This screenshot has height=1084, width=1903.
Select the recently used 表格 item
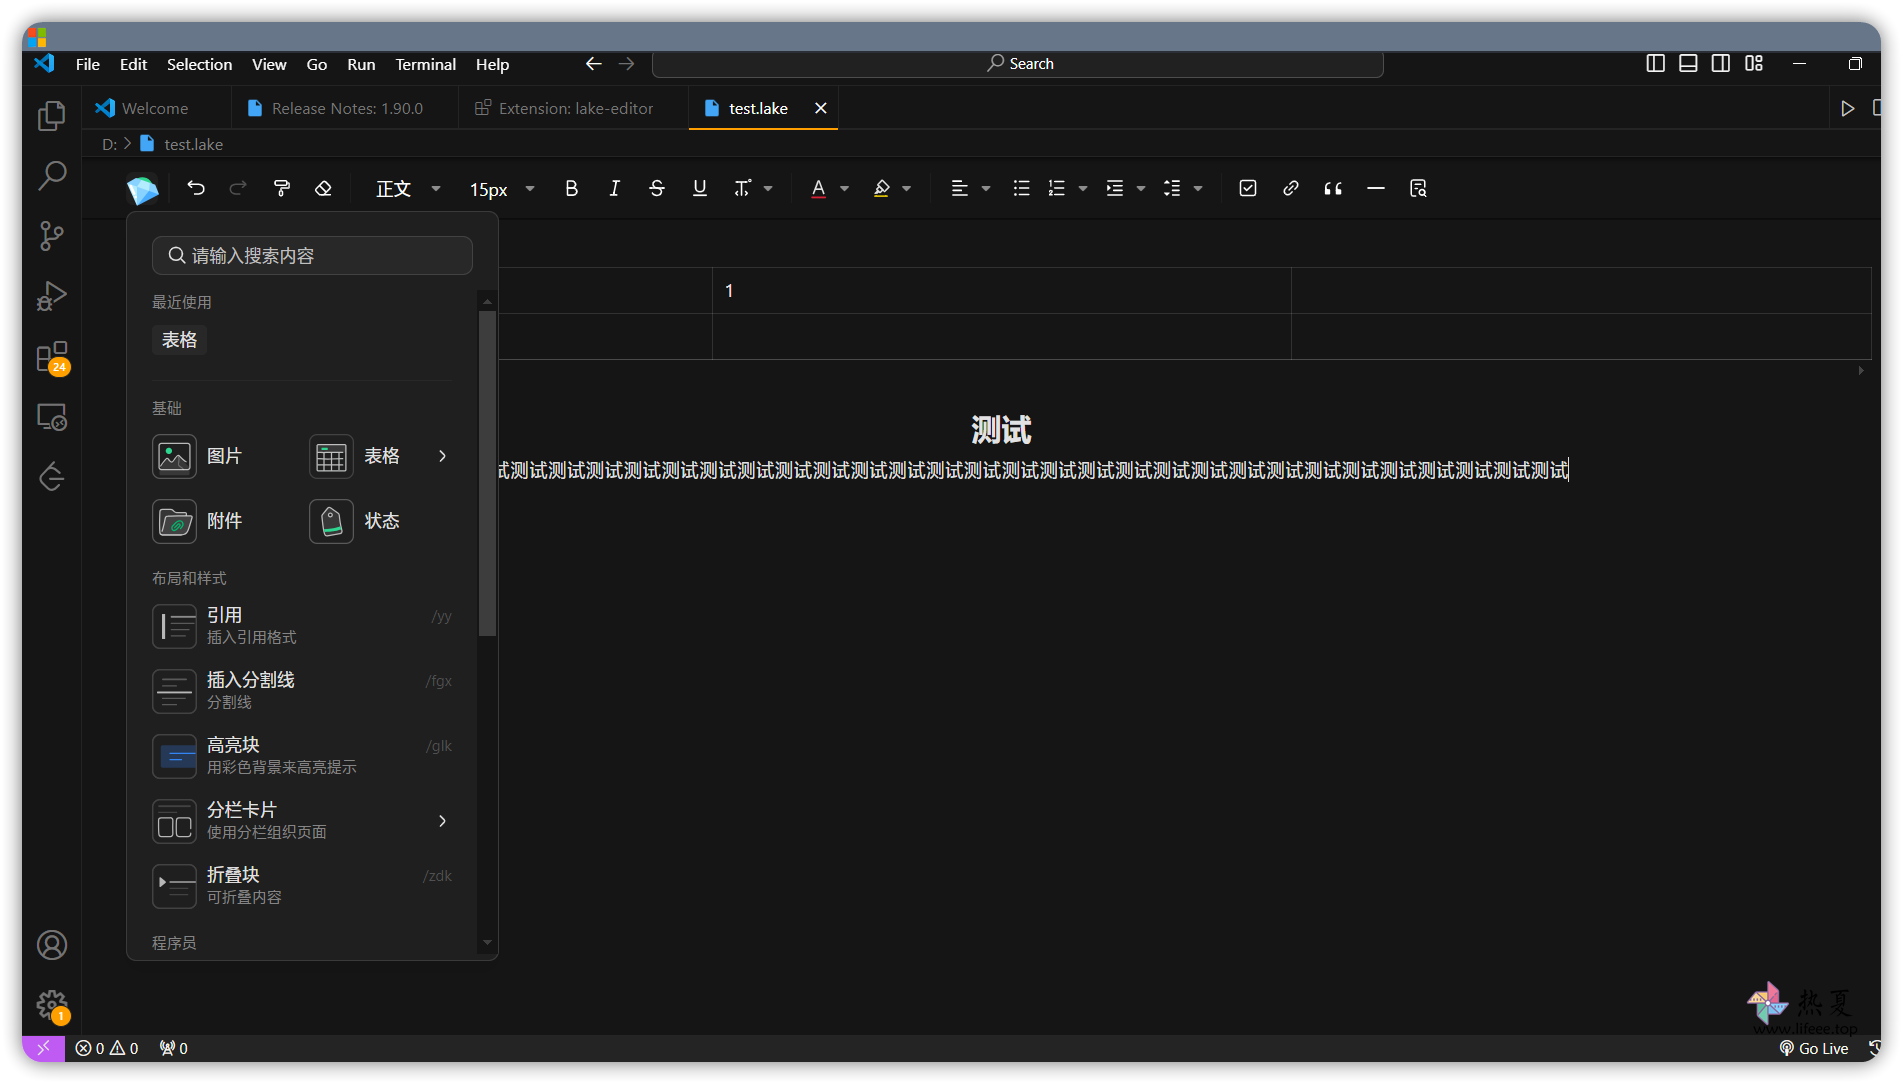(x=179, y=340)
